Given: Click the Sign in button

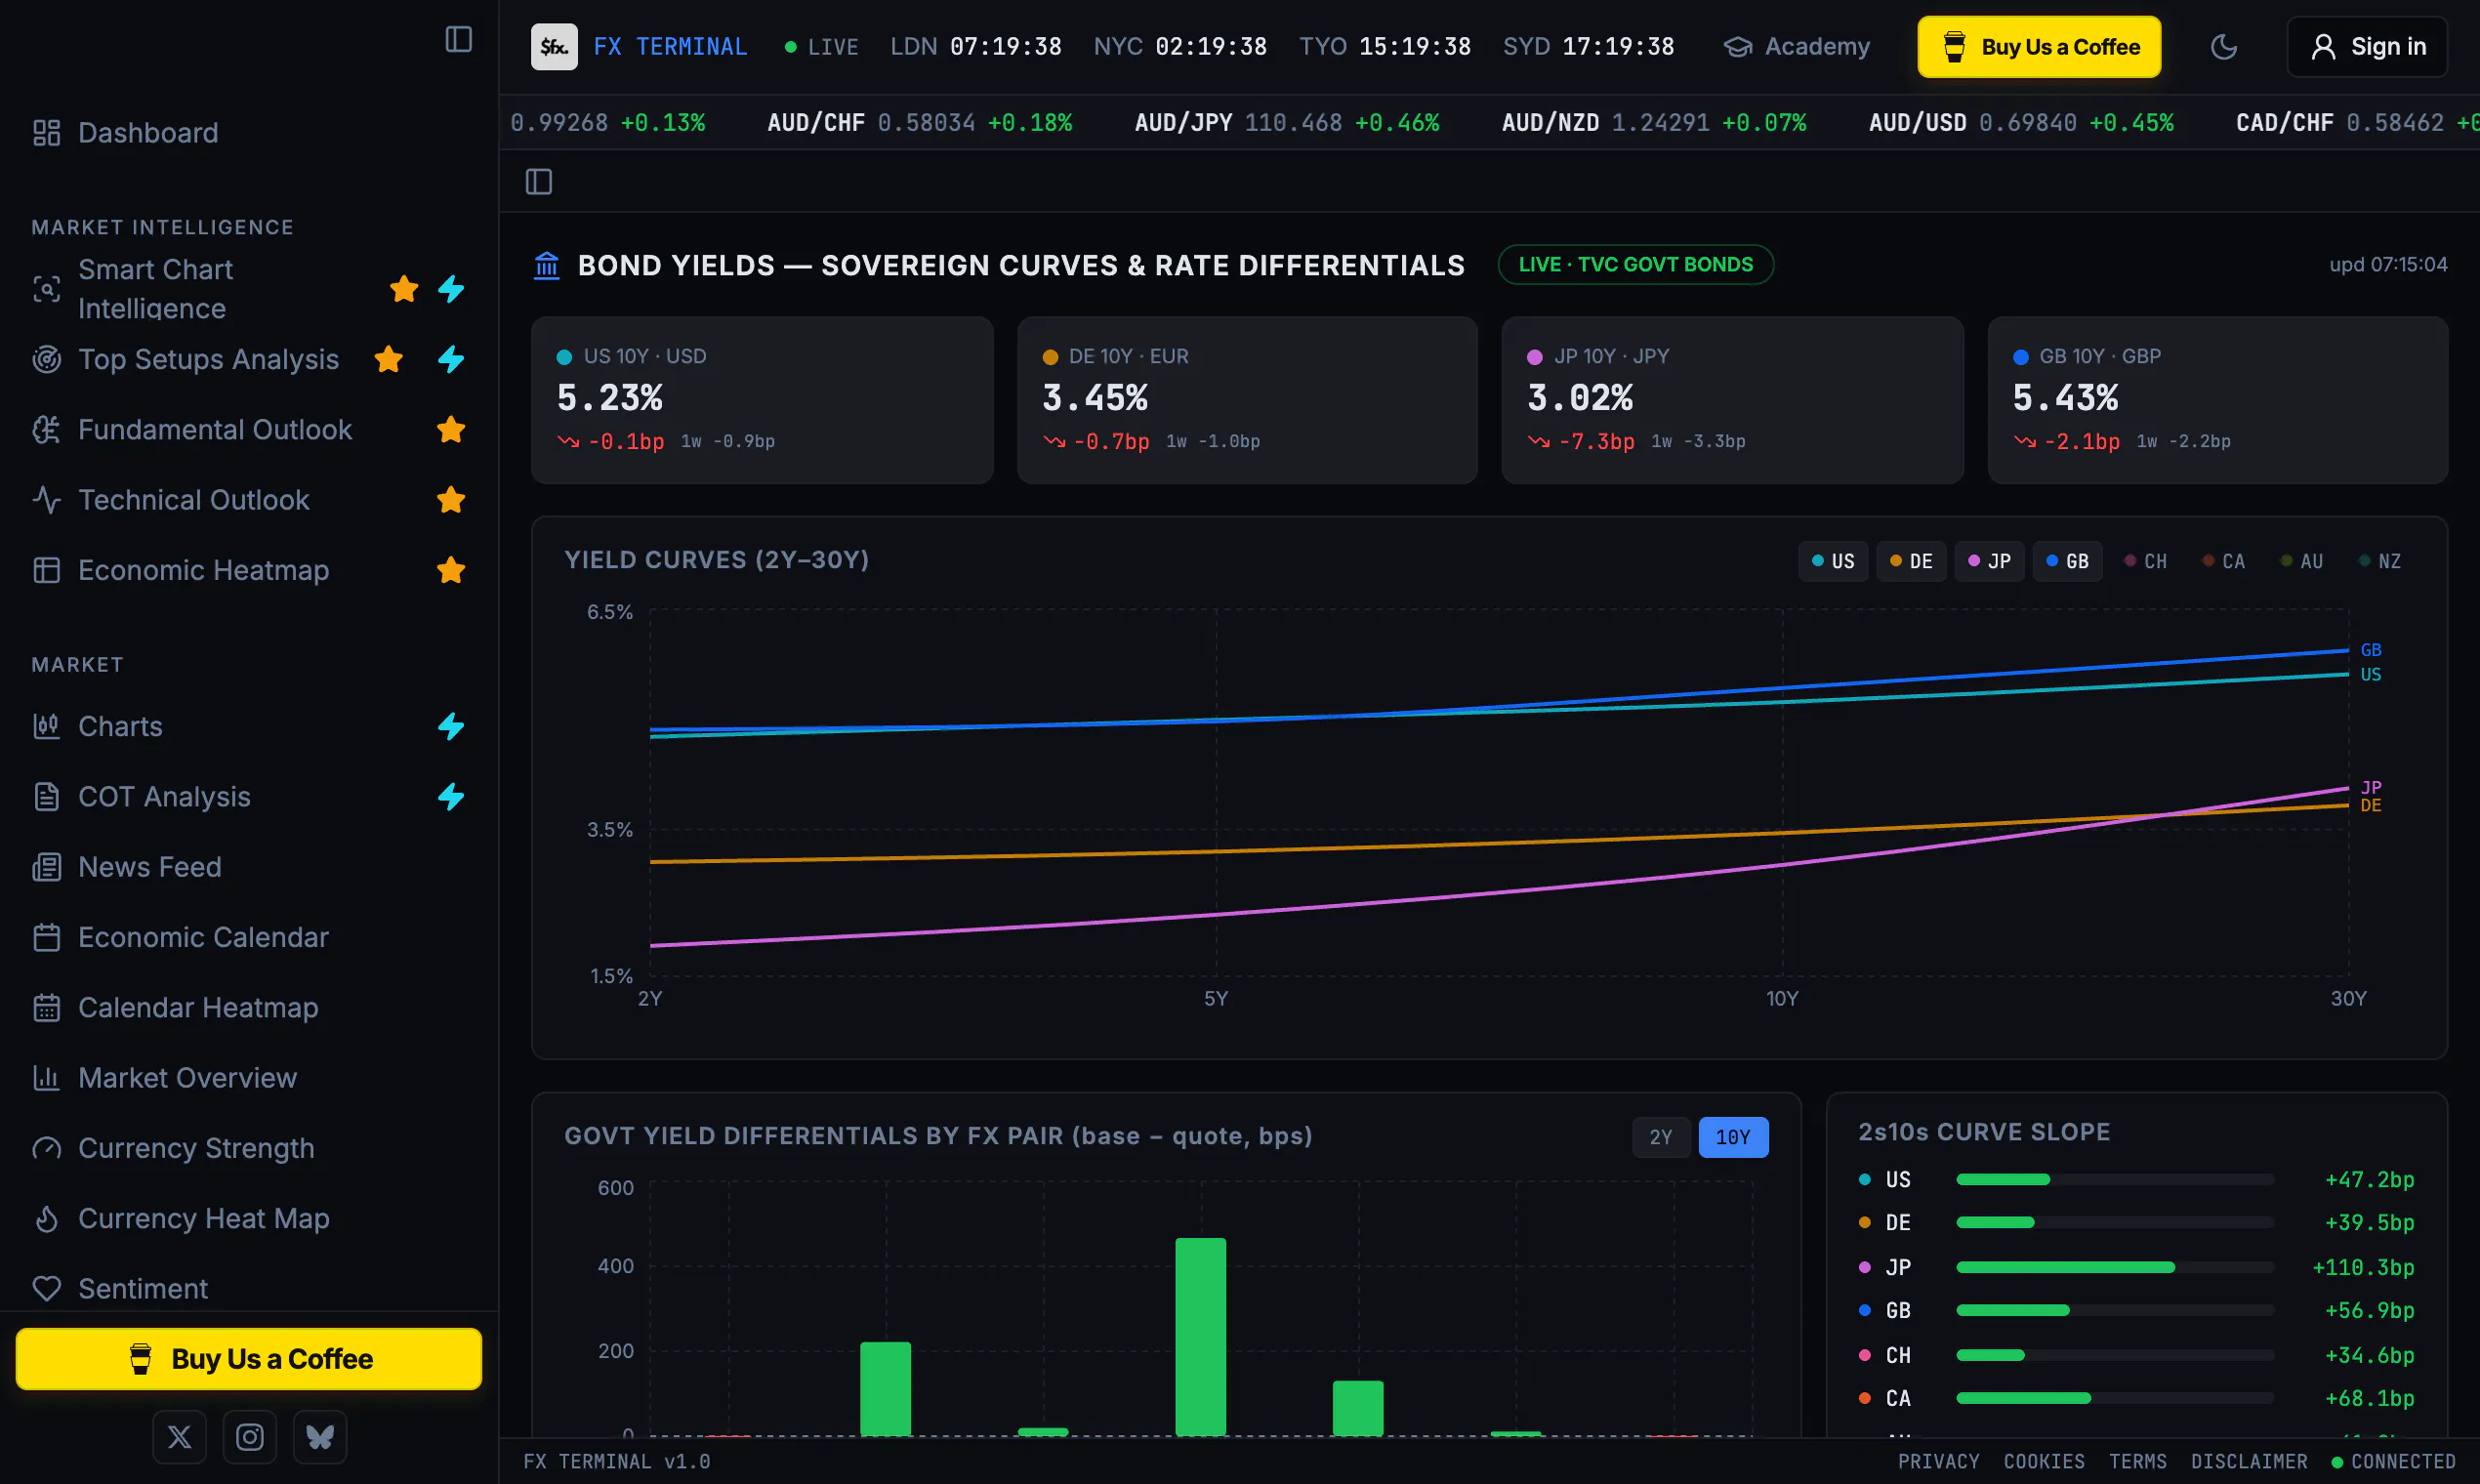Looking at the screenshot, I should [x=2367, y=47].
